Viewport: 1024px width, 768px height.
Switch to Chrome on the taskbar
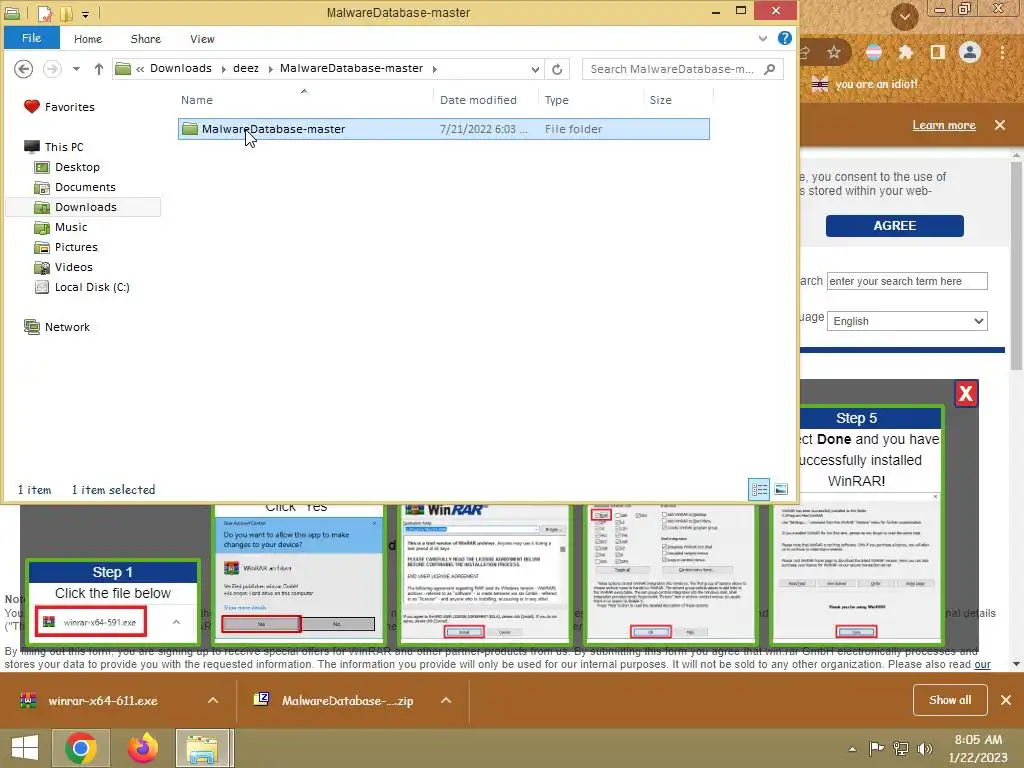click(81, 748)
